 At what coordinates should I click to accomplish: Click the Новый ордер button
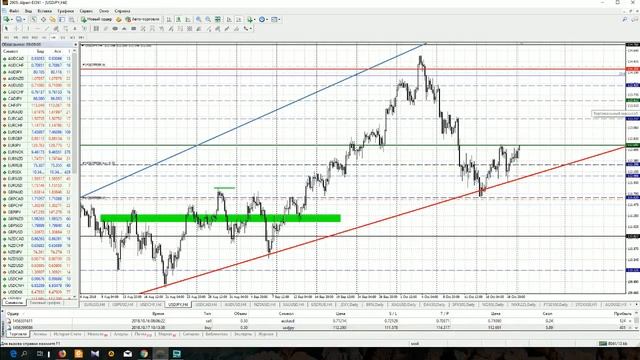pos(96,19)
